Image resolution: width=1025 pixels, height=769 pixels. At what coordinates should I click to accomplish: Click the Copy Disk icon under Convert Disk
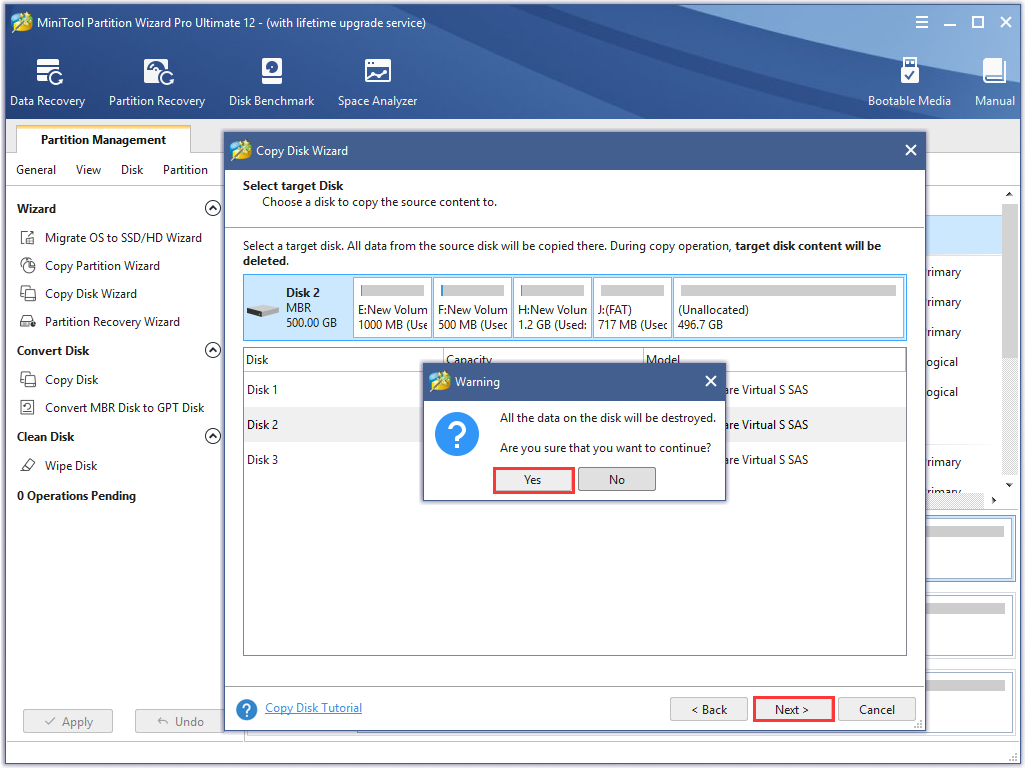coord(27,379)
